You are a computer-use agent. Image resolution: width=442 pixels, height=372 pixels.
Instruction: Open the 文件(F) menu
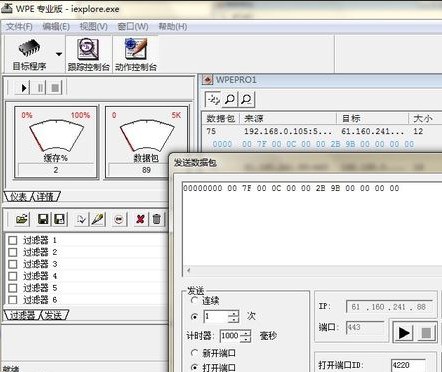[x=19, y=27]
